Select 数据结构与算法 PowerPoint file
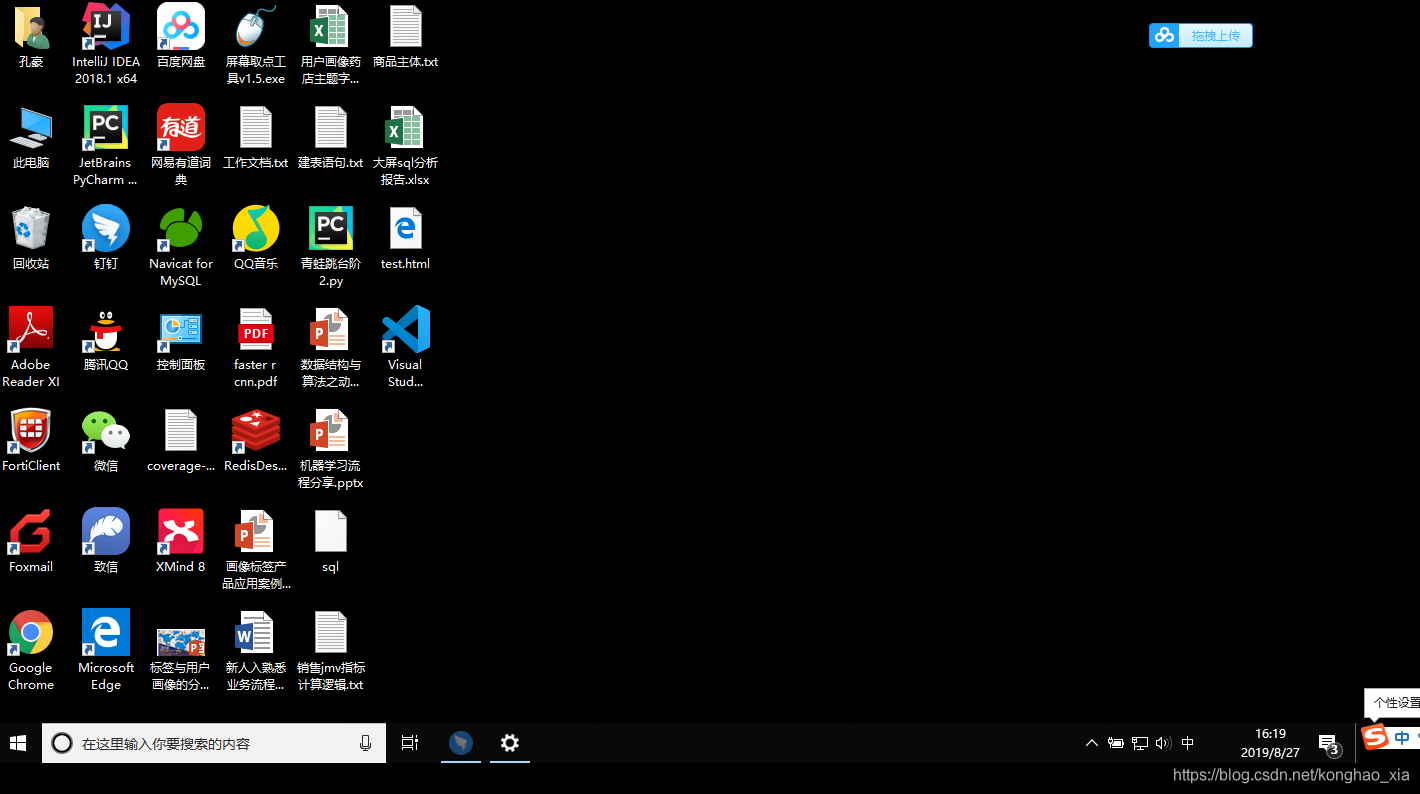The image size is (1420, 794). click(330, 347)
